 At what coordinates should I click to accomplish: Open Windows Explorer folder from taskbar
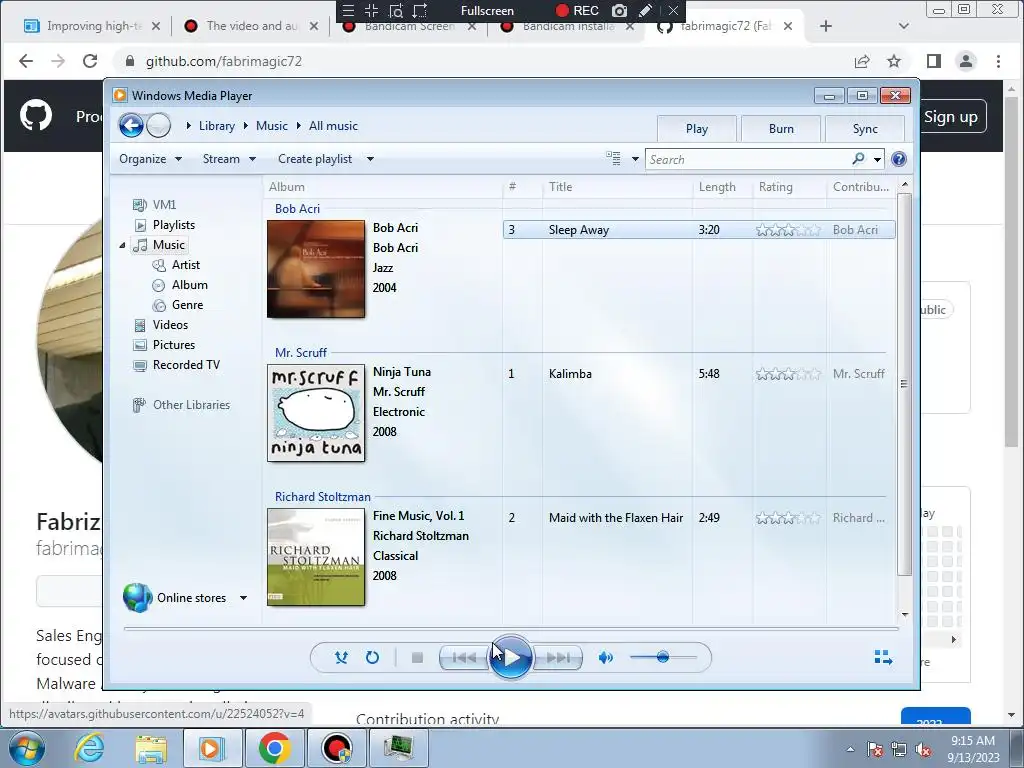(x=151, y=748)
